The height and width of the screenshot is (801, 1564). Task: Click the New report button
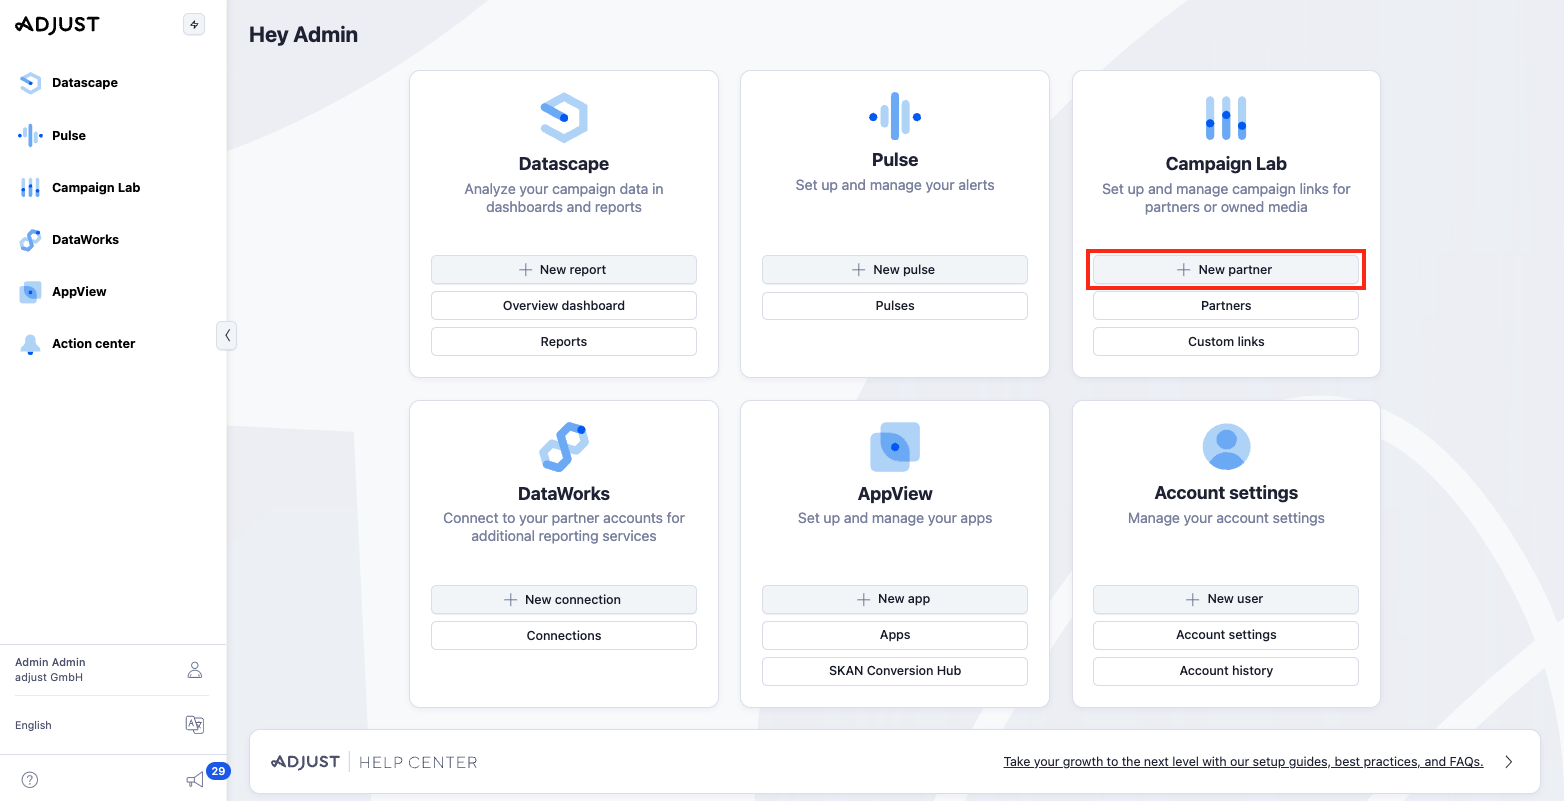(564, 270)
